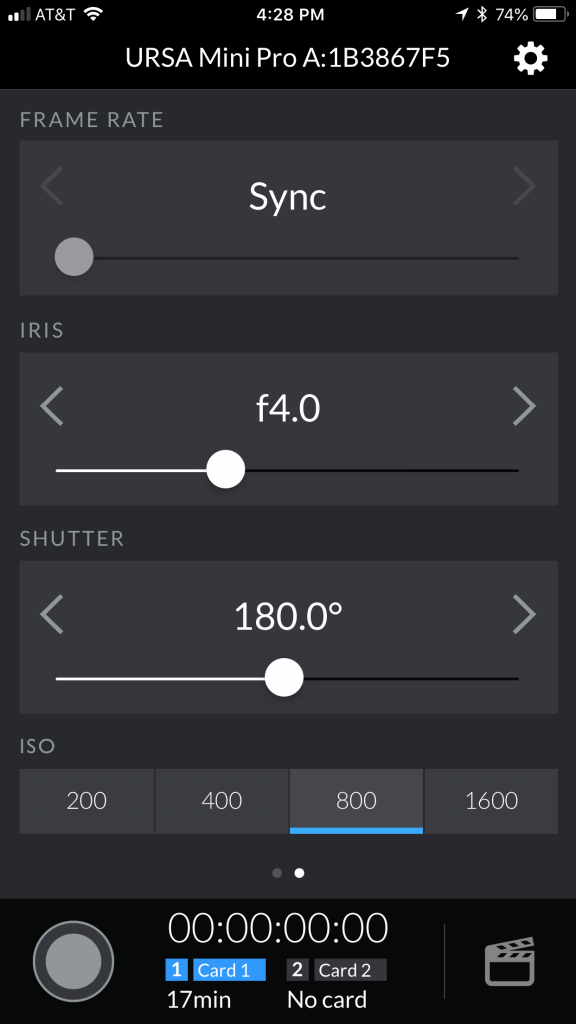Tap the URSA Mini Pro title bar
The width and height of the screenshot is (576, 1024).
point(288,58)
